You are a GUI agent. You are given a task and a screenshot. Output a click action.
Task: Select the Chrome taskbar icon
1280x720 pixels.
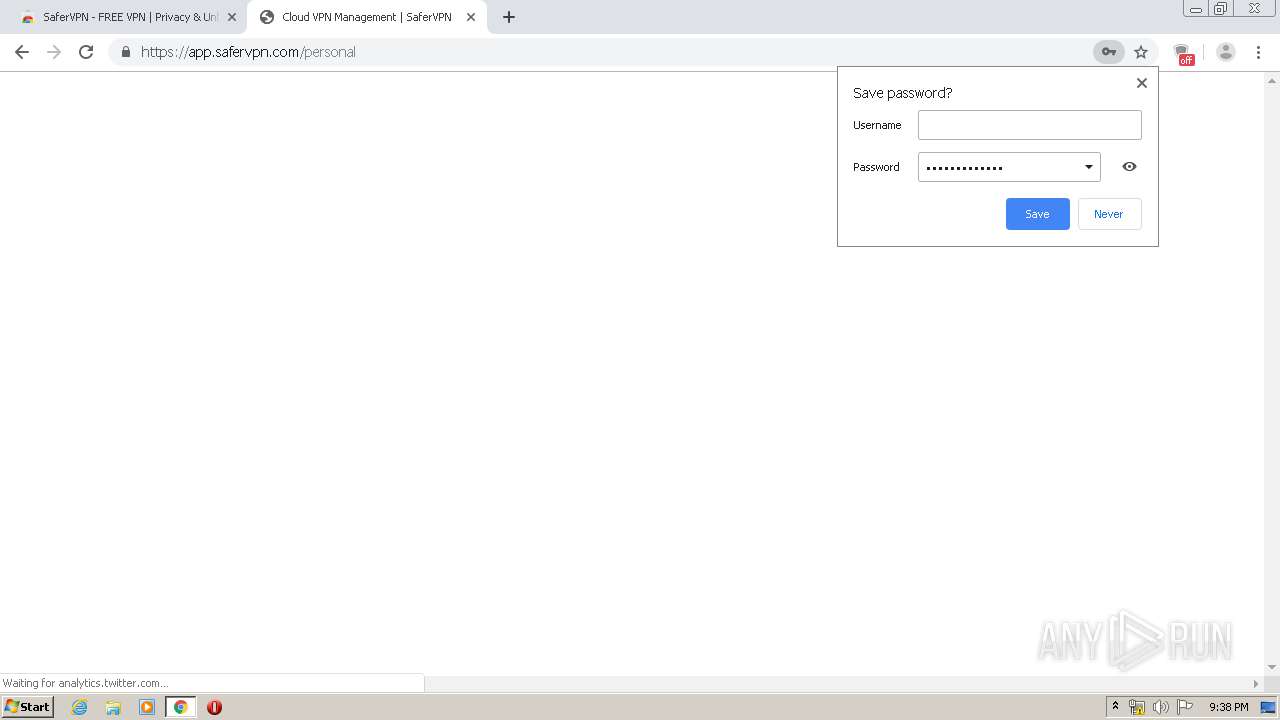181,707
